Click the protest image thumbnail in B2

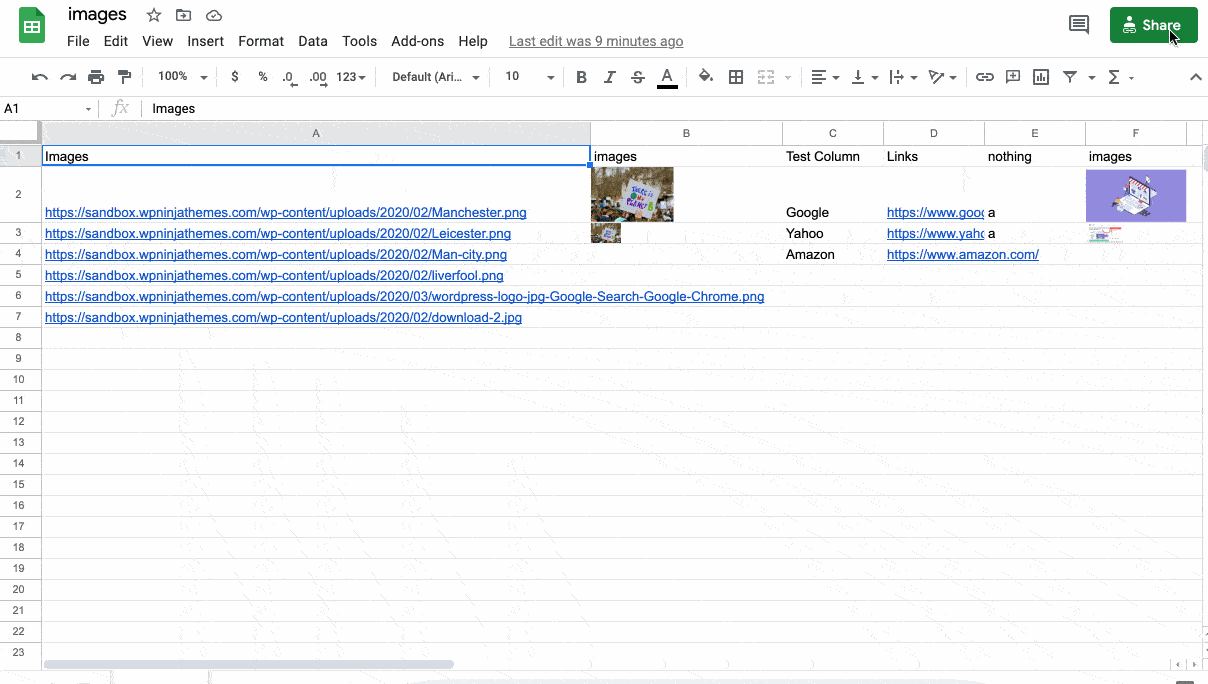pos(632,194)
